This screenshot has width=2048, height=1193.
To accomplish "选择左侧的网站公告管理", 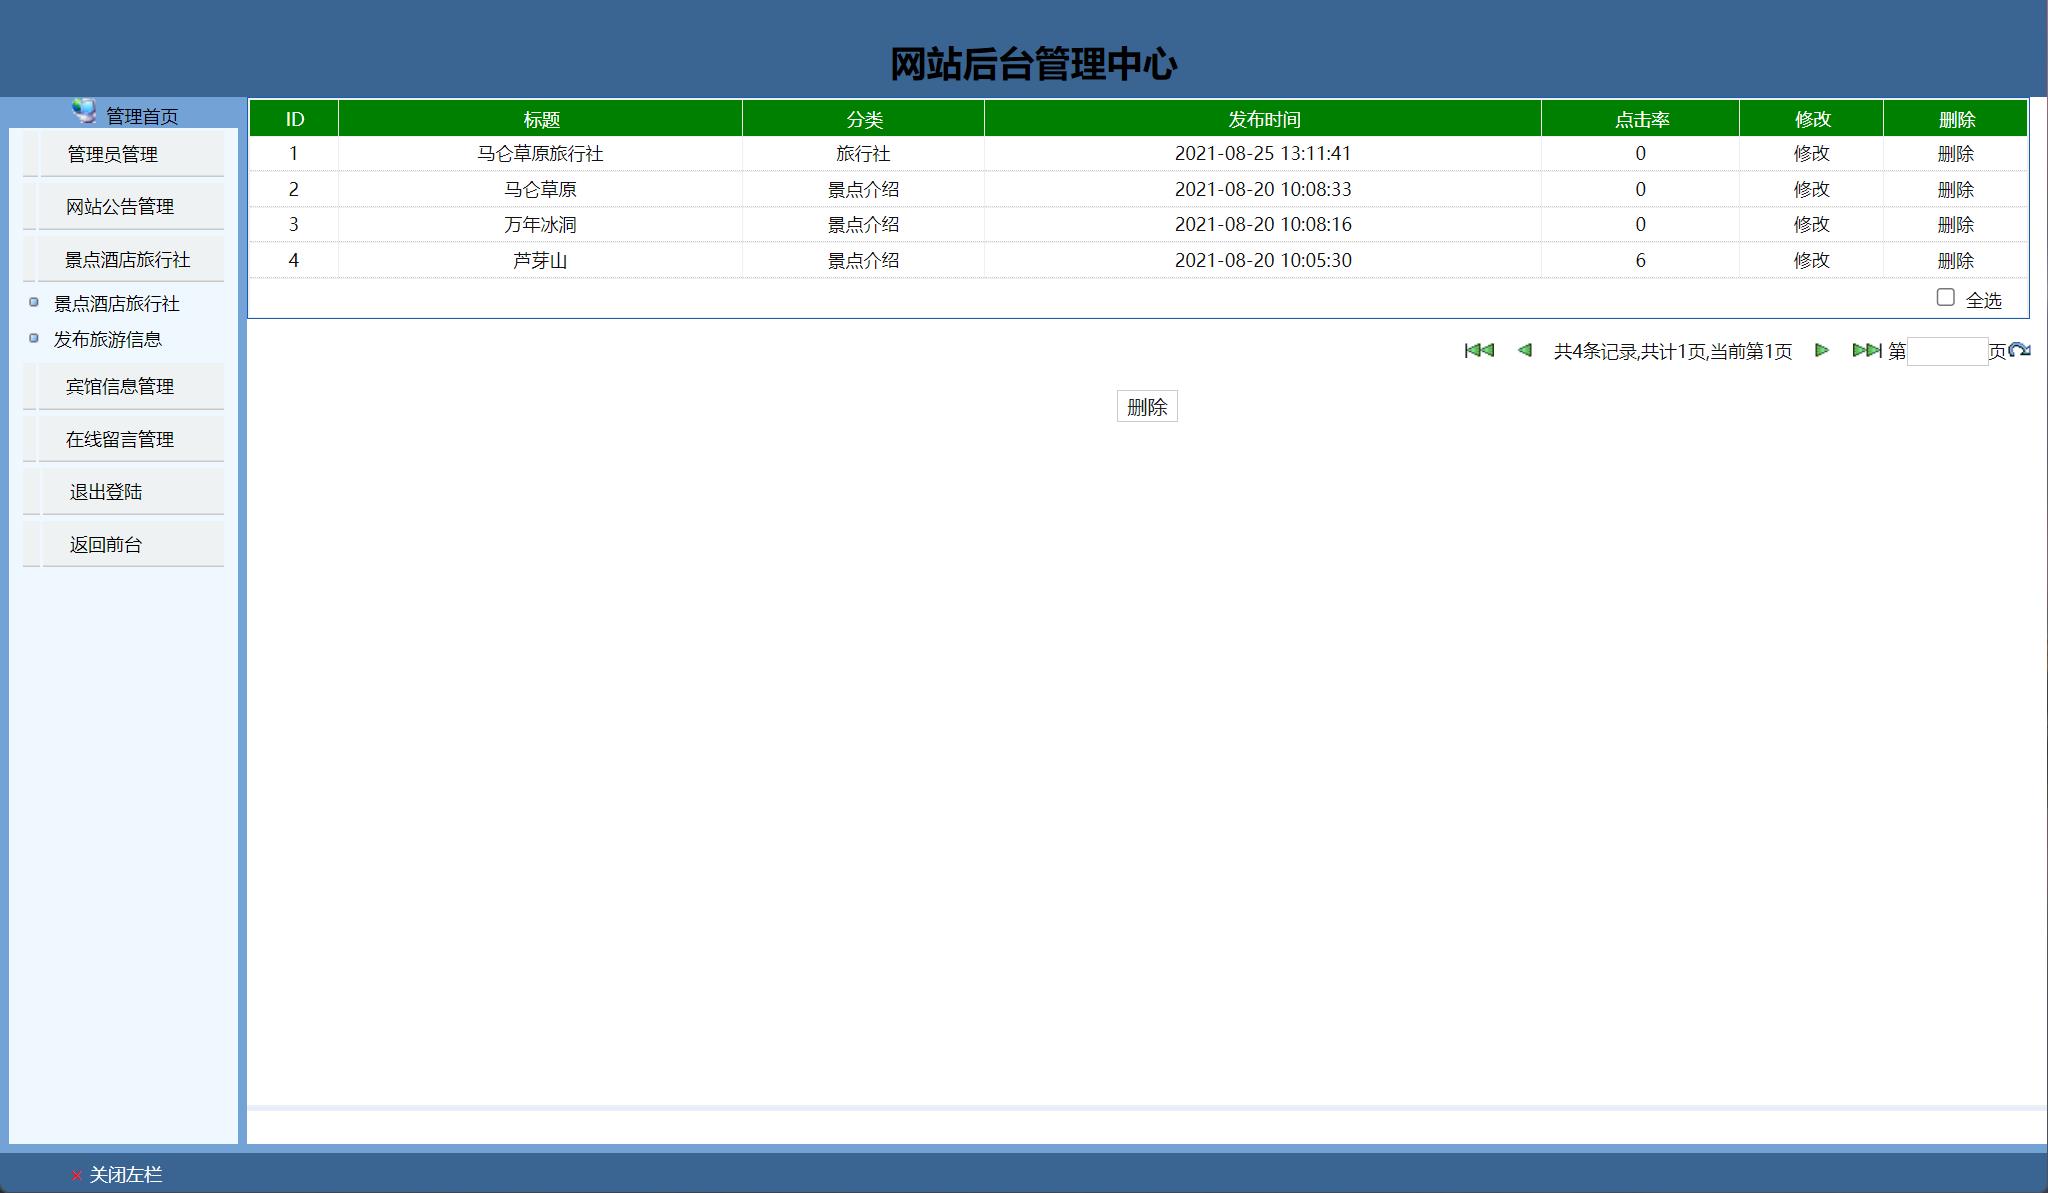I will pyautogui.click(x=120, y=206).
